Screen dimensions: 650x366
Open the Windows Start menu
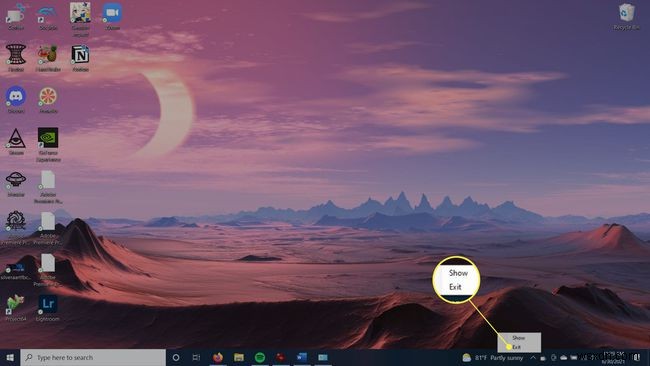(10, 357)
